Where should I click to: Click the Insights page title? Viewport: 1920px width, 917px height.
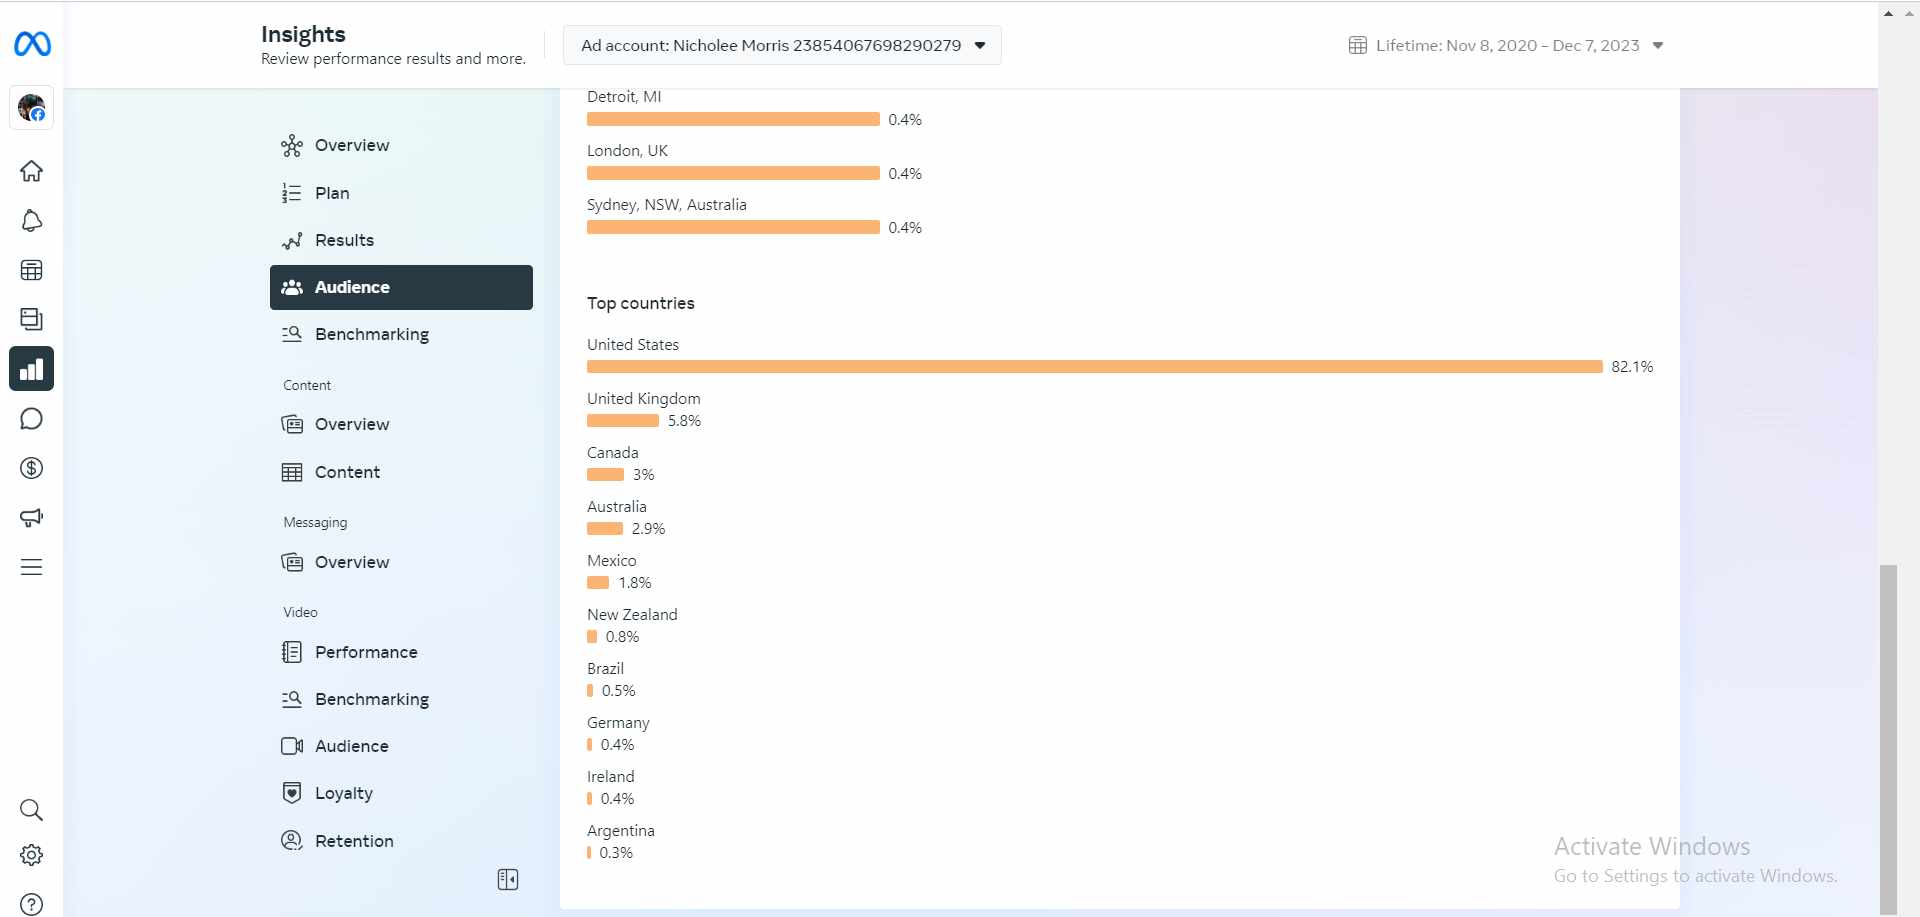click(x=303, y=34)
